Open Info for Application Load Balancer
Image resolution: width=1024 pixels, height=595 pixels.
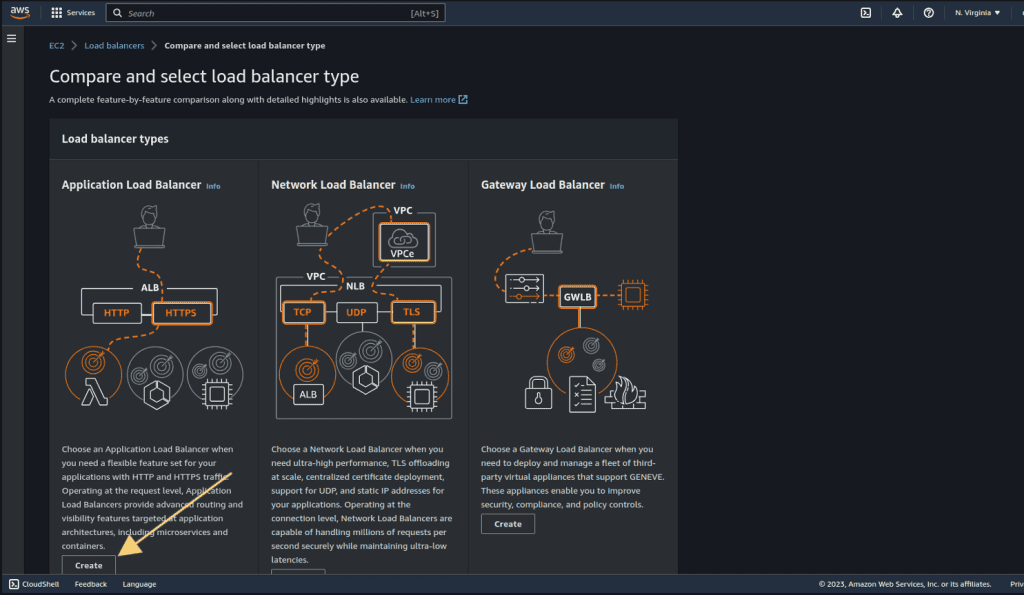[213, 186]
